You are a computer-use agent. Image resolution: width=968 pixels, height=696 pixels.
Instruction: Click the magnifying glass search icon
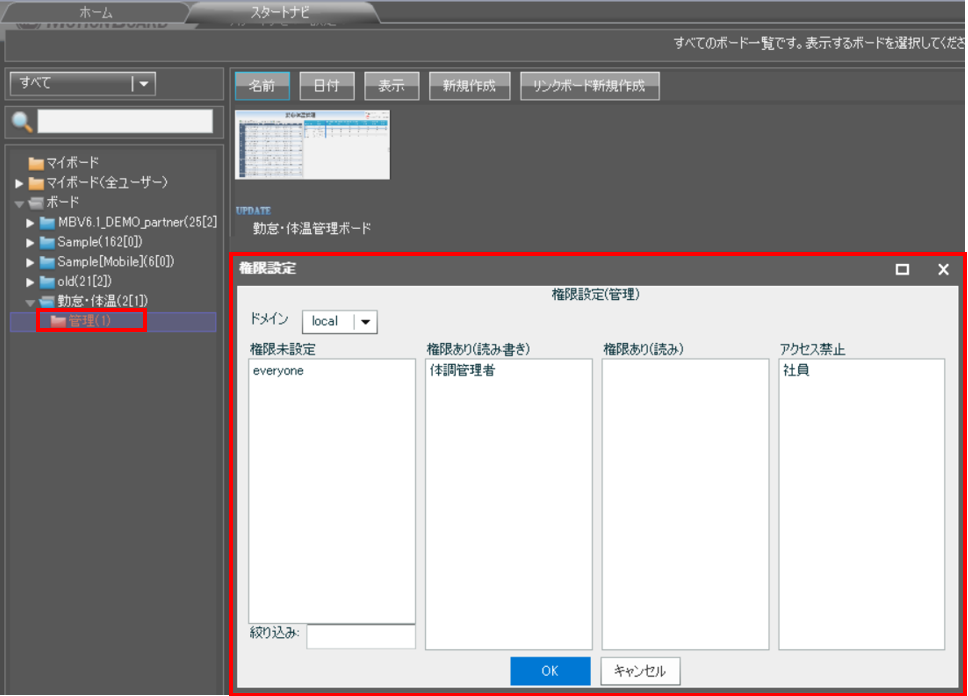click(x=21, y=122)
